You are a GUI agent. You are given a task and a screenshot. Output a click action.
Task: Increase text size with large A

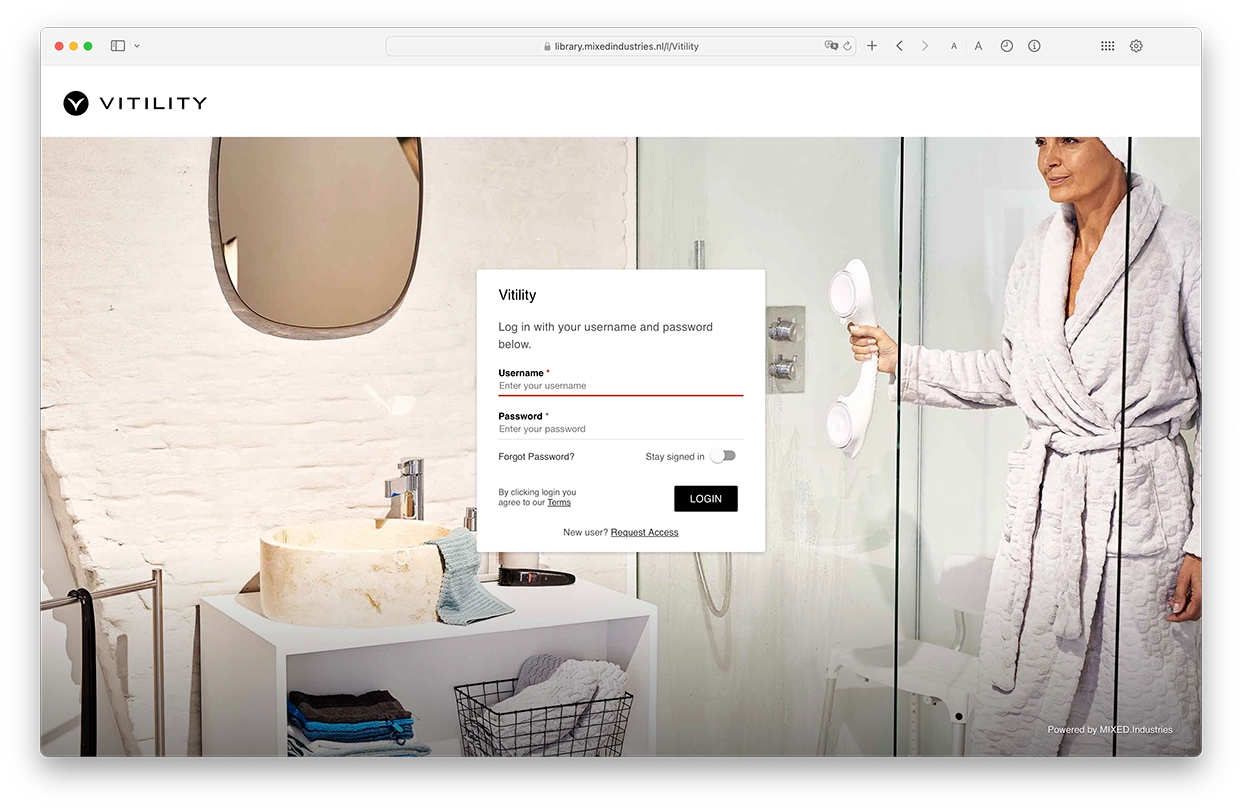click(x=978, y=46)
